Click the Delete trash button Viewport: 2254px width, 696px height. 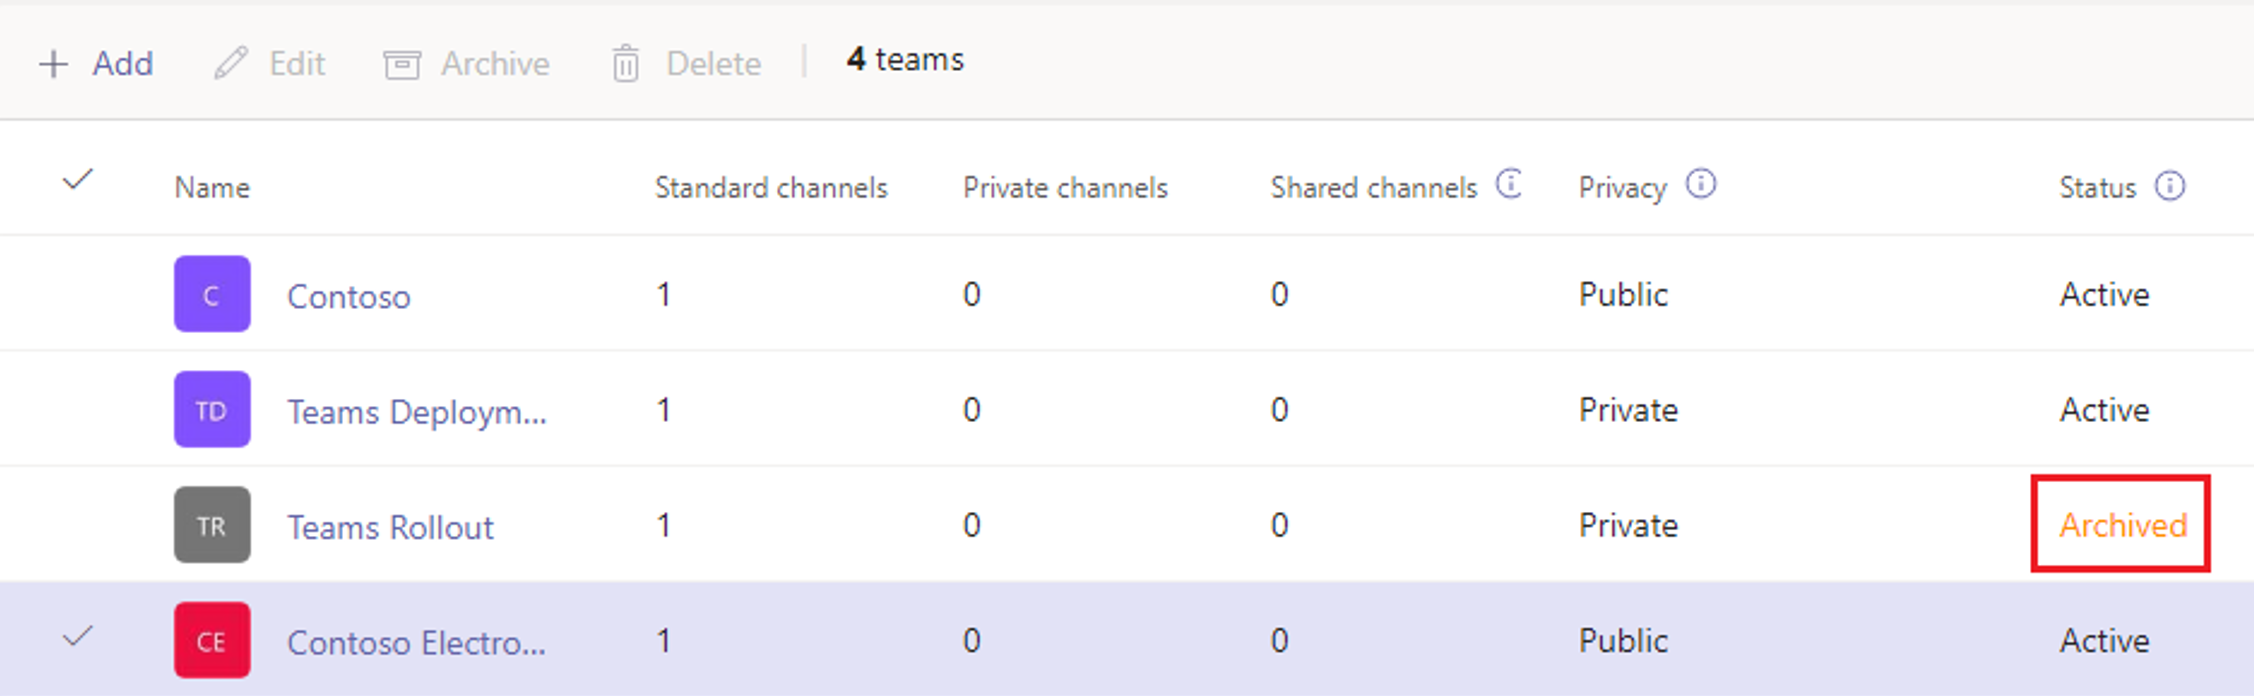tap(686, 64)
